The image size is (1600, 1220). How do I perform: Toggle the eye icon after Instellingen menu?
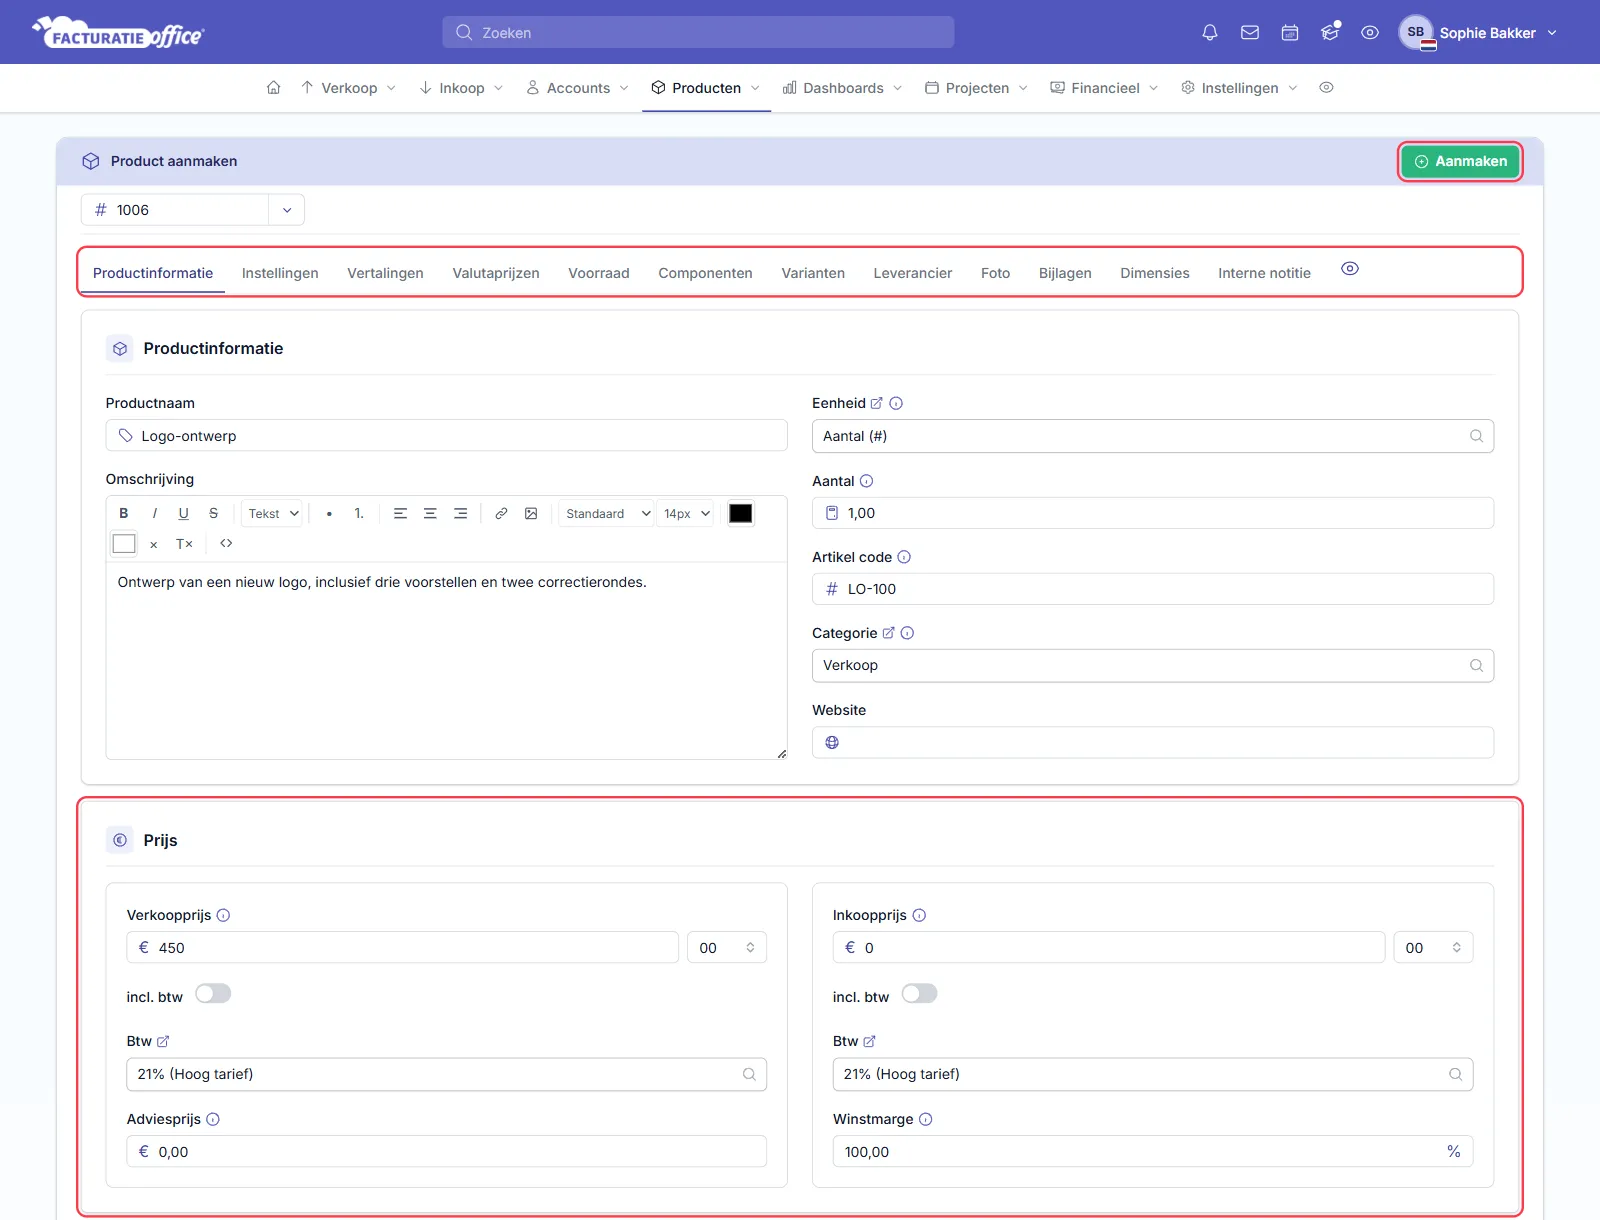point(1326,88)
